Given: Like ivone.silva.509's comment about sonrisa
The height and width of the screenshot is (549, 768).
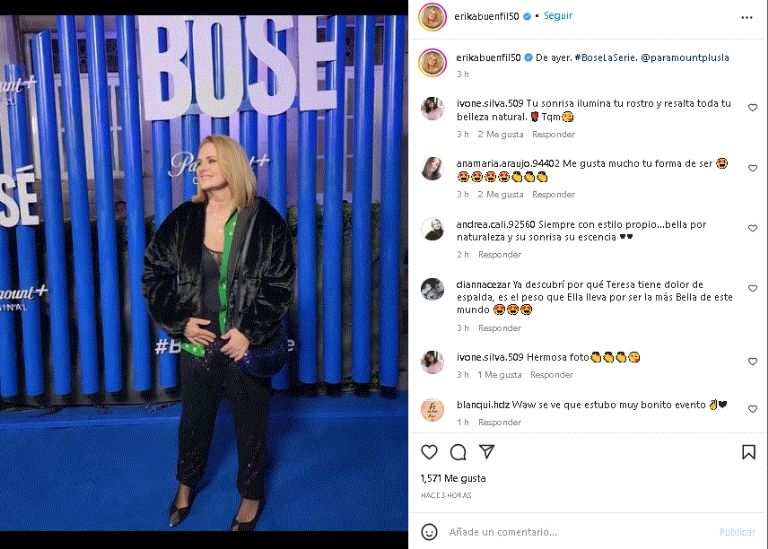Looking at the screenshot, I should point(752,107).
